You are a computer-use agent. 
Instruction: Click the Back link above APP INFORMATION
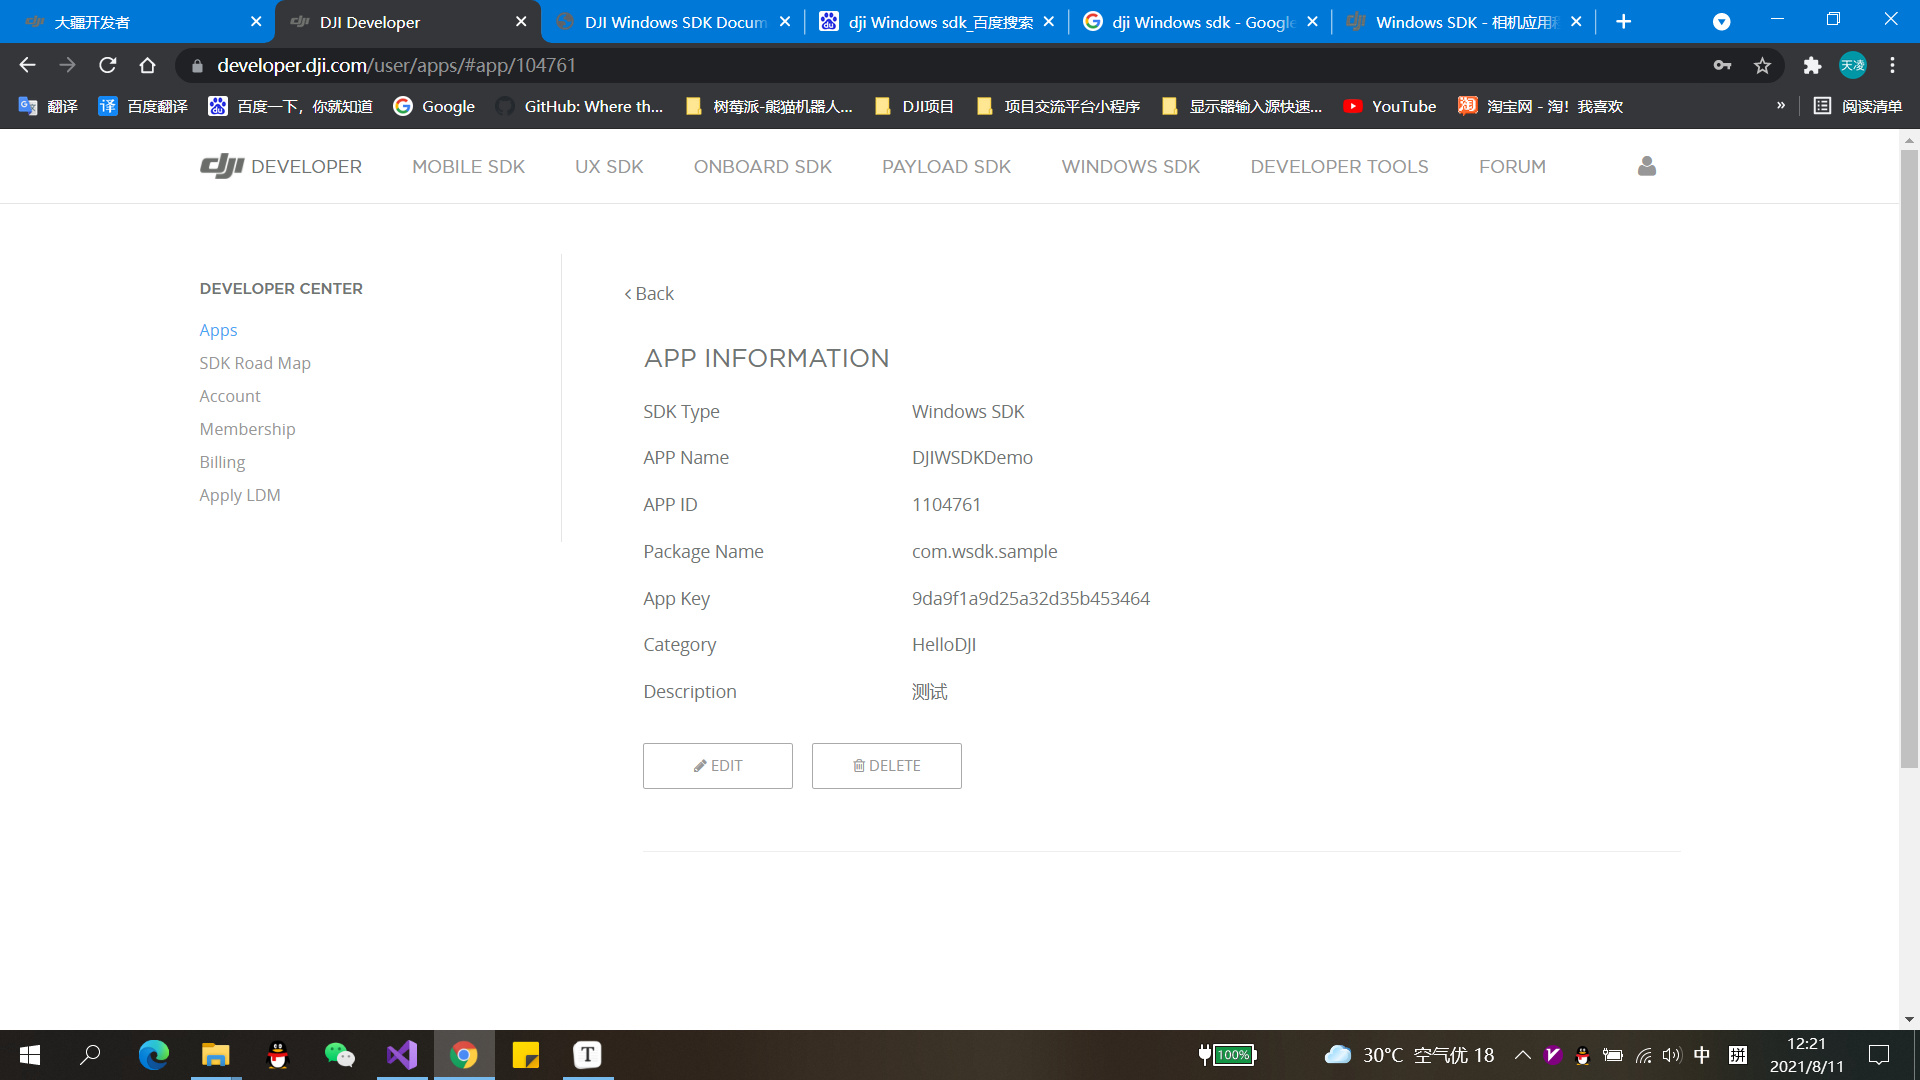click(x=648, y=293)
